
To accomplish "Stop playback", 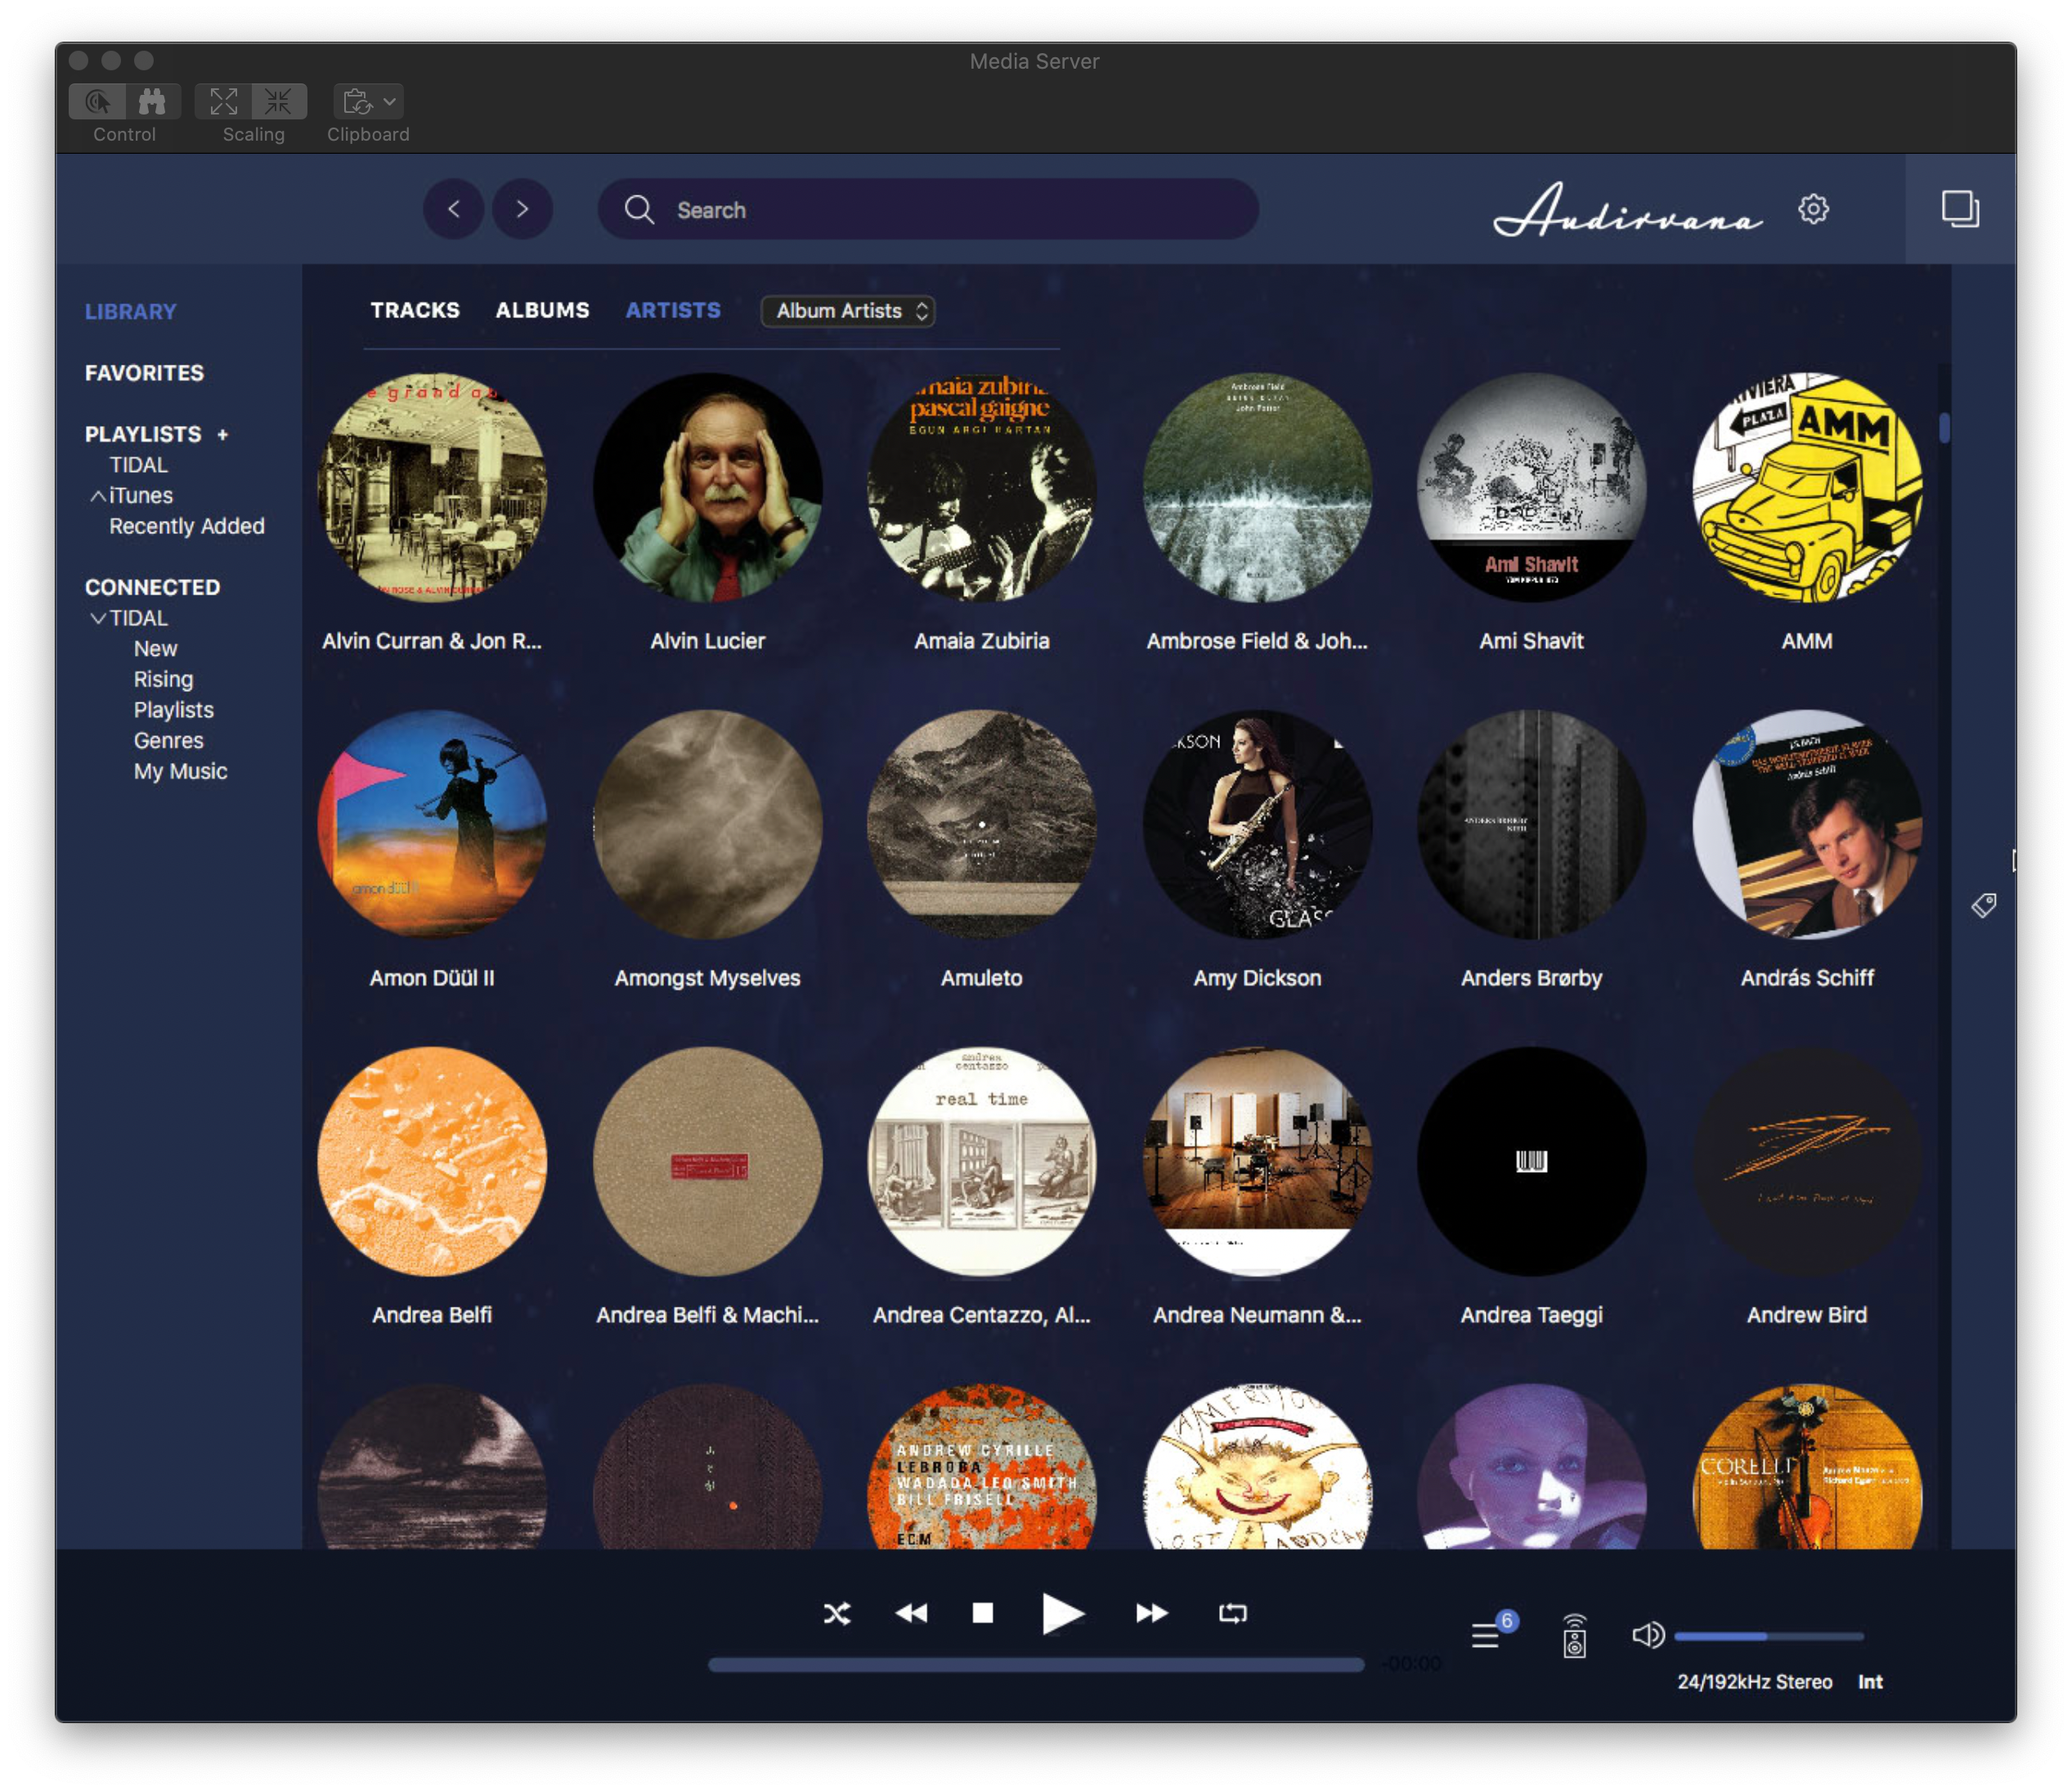I will pyautogui.click(x=983, y=1613).
